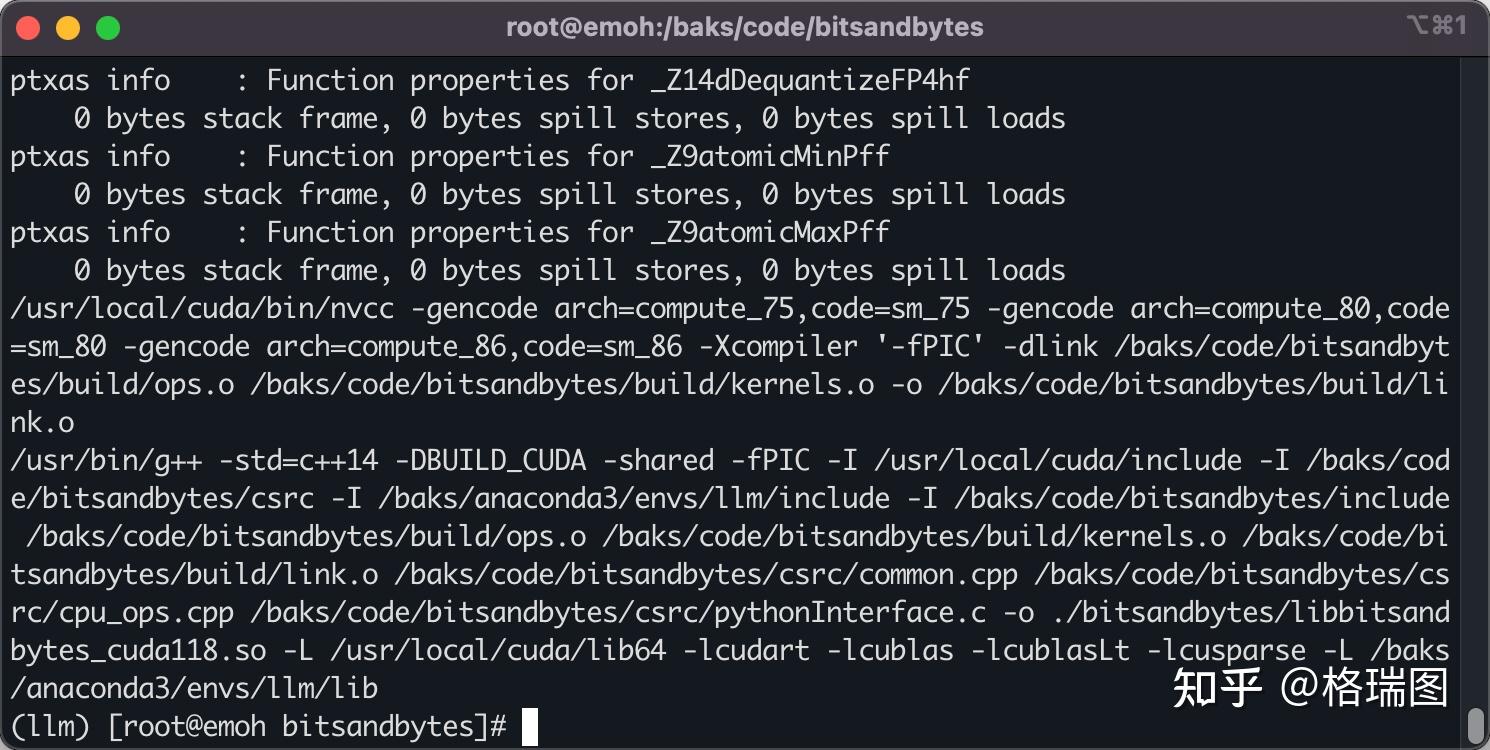Click the -lcusparse linker flag

pyautogui.click(x=1226, y=650)
